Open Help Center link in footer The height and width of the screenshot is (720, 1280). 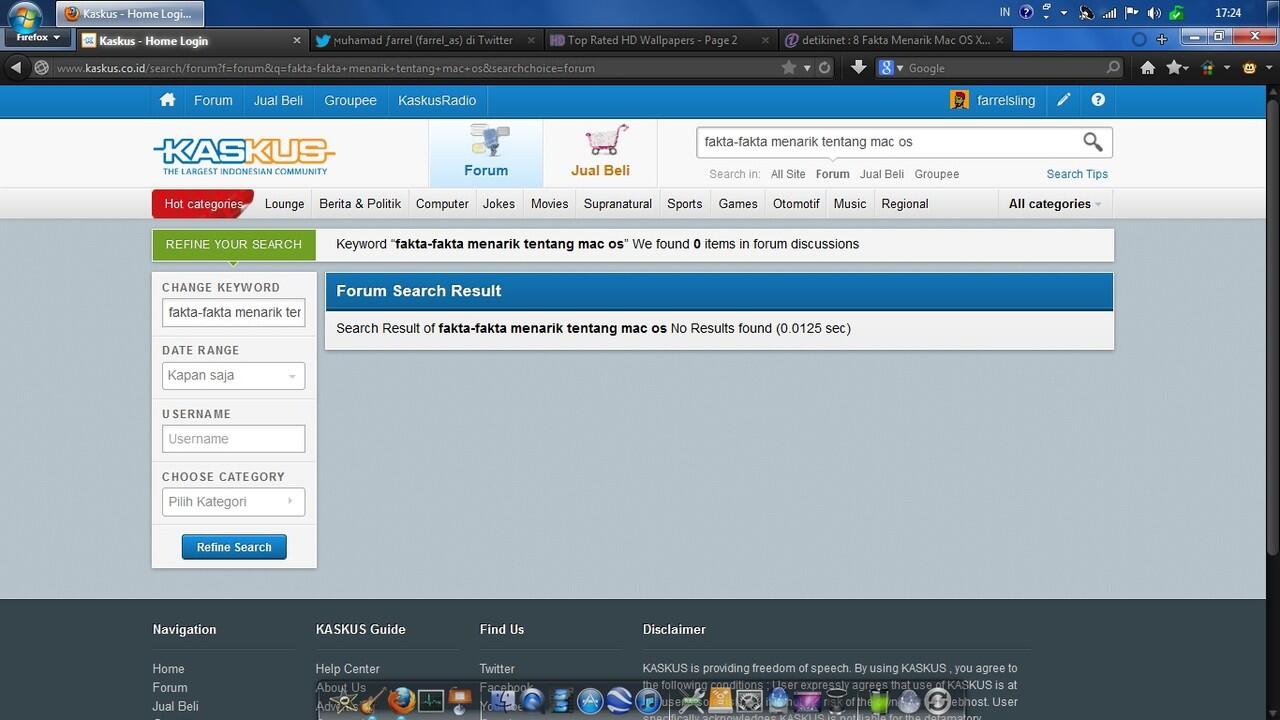[347, 669]
